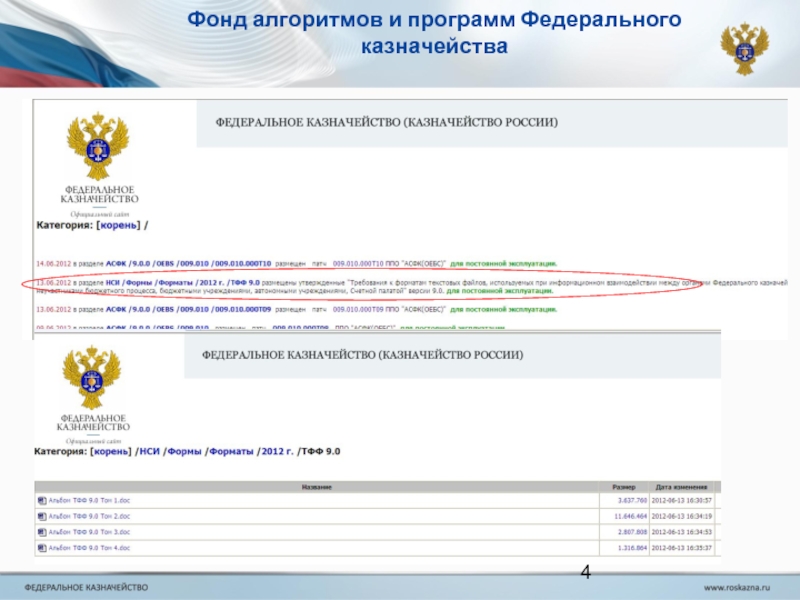Click the slide number 4
The width and height of the screenshot is (800, 600).
(586, 572)
